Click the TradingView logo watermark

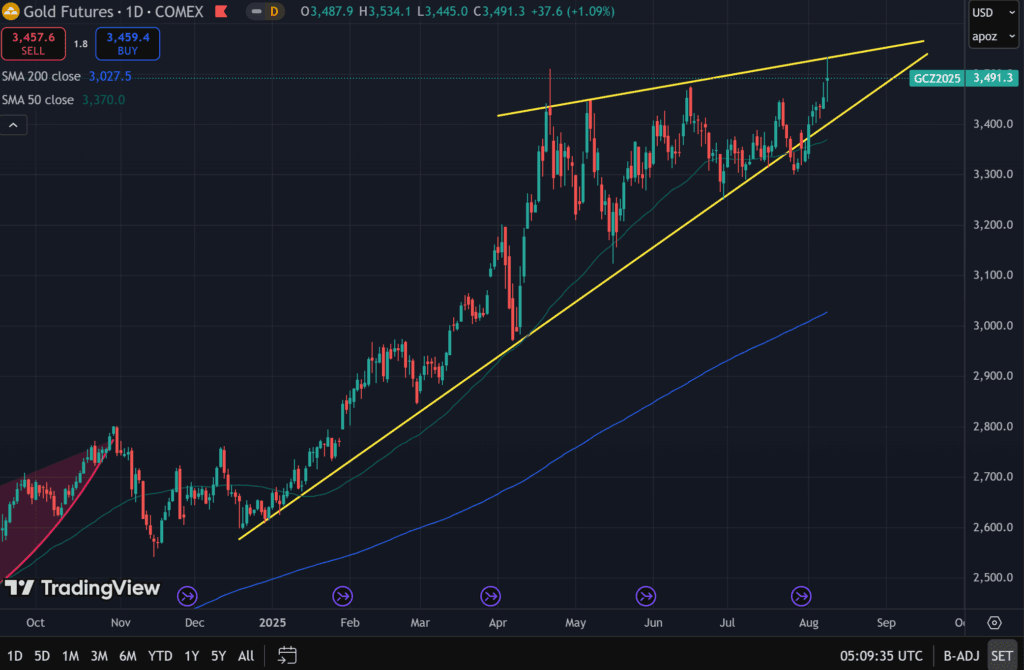pos(82,588)
